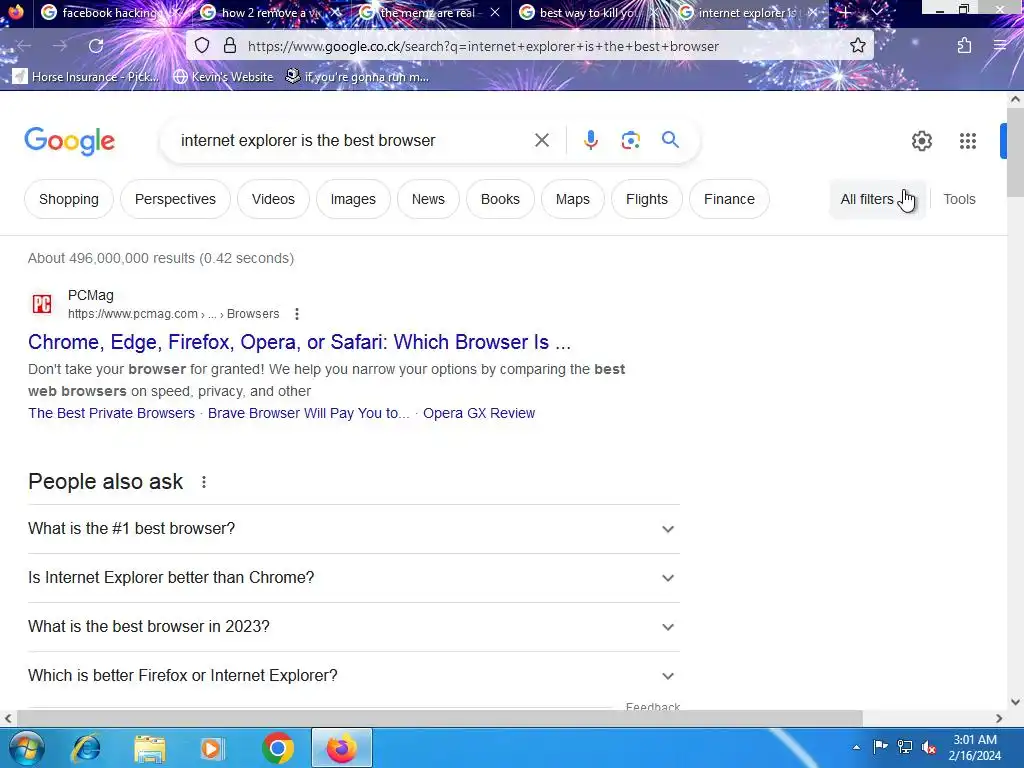Switch to Finance results
The height and width of the screenshot is (768, 1024).
click(729, 199)
